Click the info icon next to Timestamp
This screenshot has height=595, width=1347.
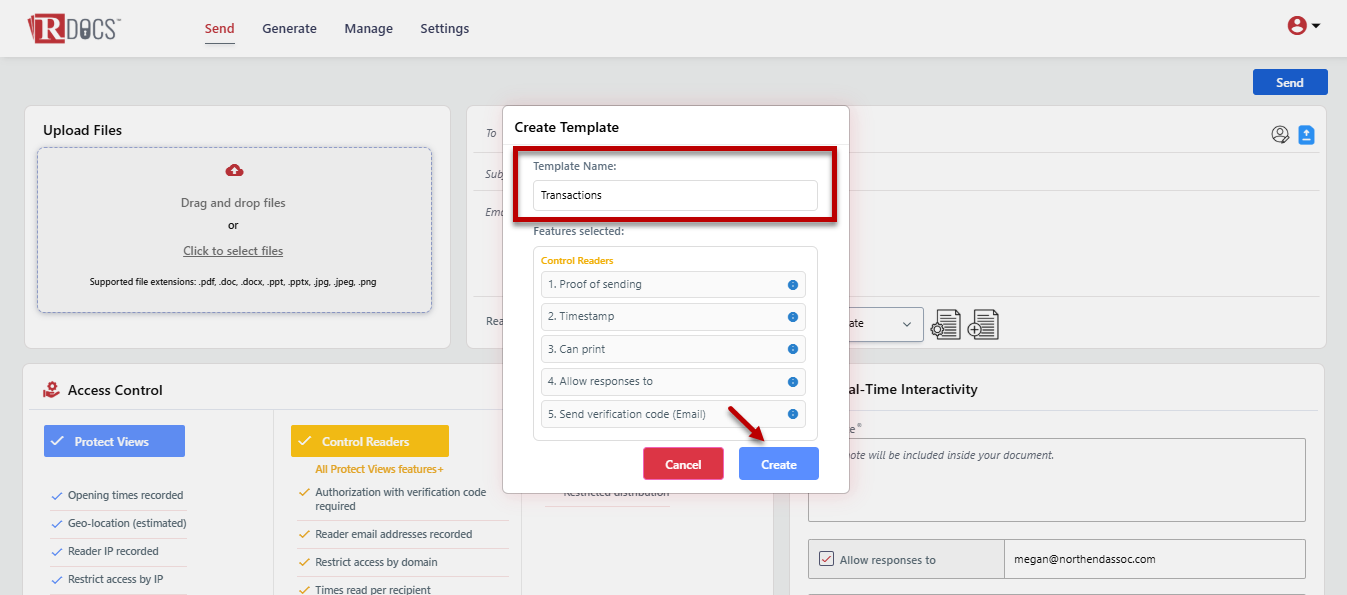(792, 317)
